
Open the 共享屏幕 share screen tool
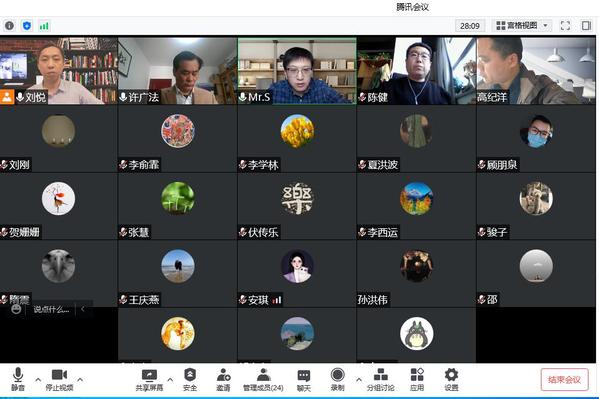point(149,380)
